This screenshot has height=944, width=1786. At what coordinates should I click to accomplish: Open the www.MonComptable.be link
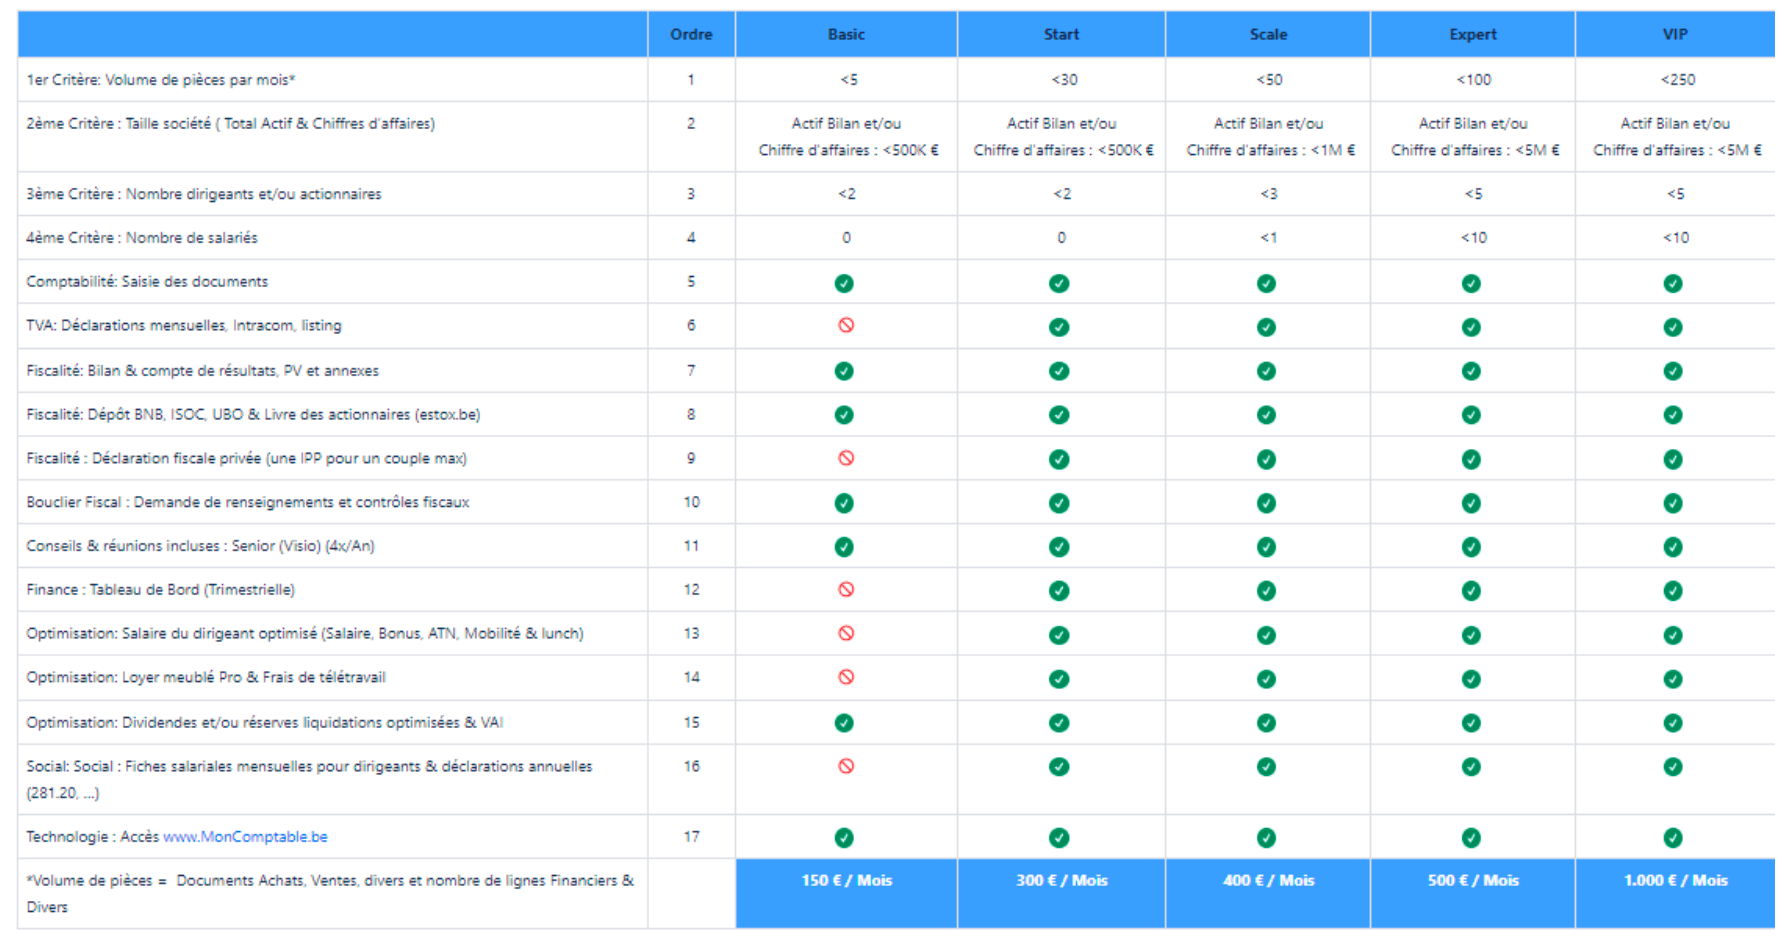245,837
